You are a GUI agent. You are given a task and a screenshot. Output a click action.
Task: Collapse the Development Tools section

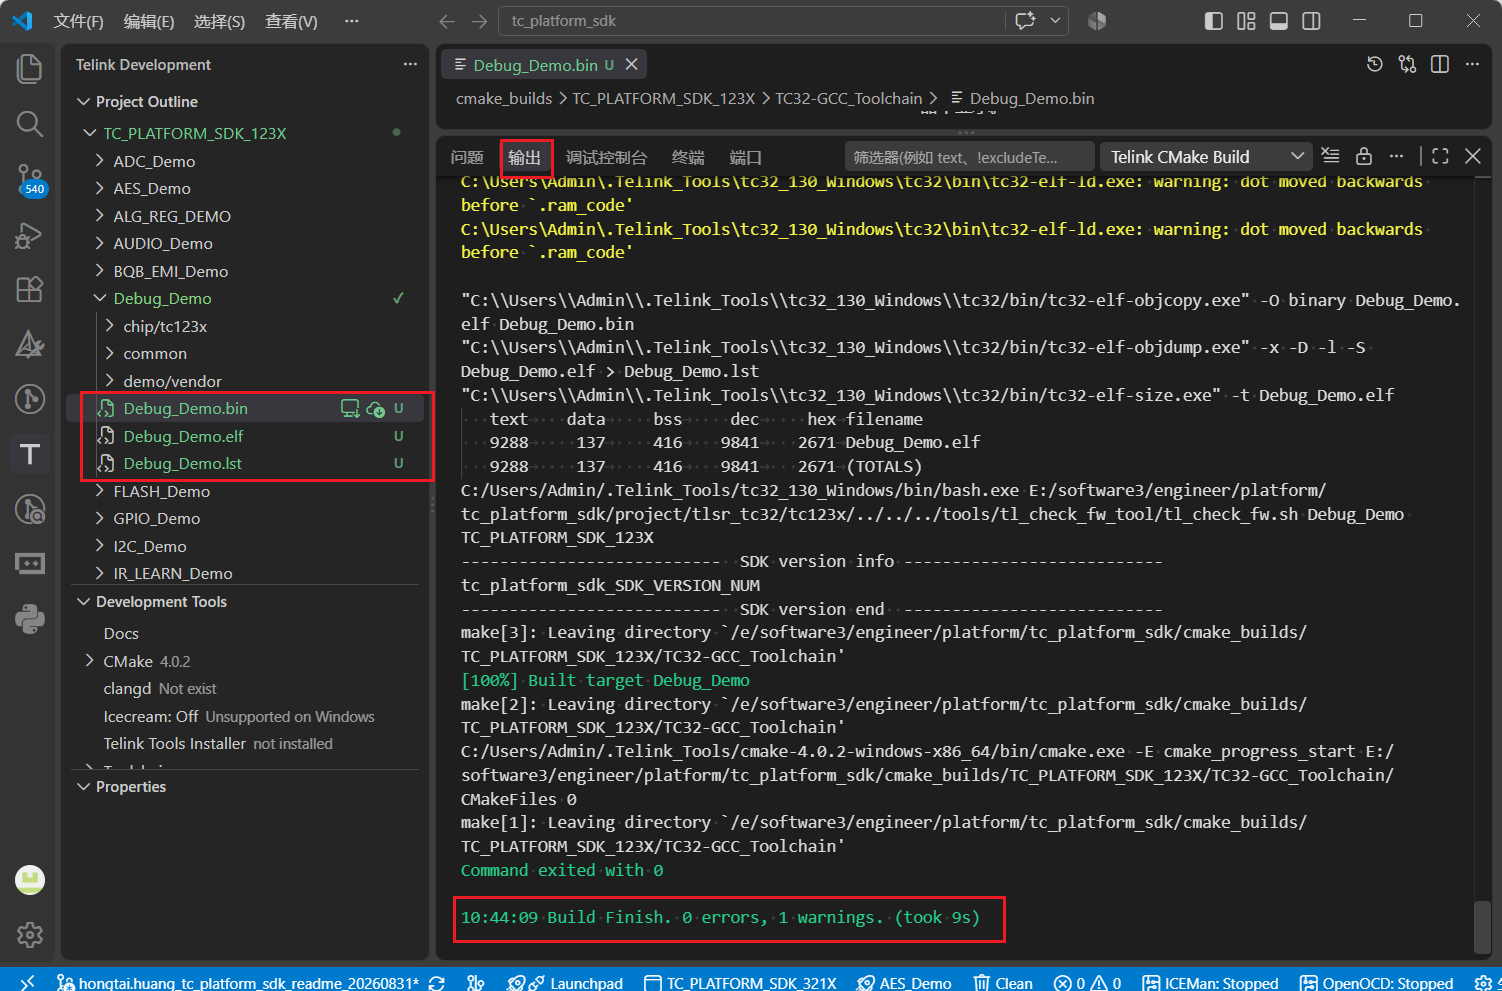click(84, 601)
